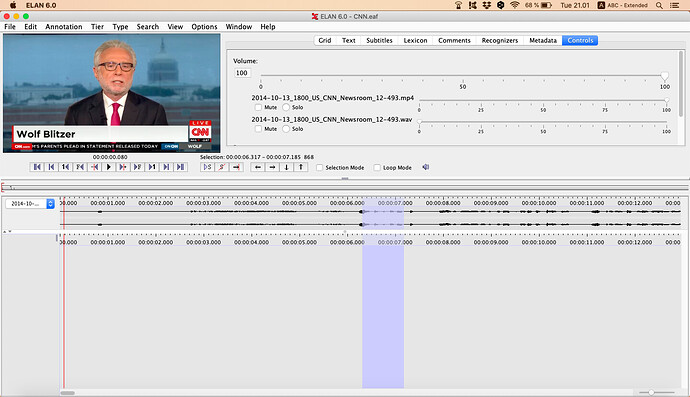The image size is (690, 397).
Task: Switch to the Recognizers tab
Action: point(499,40)
